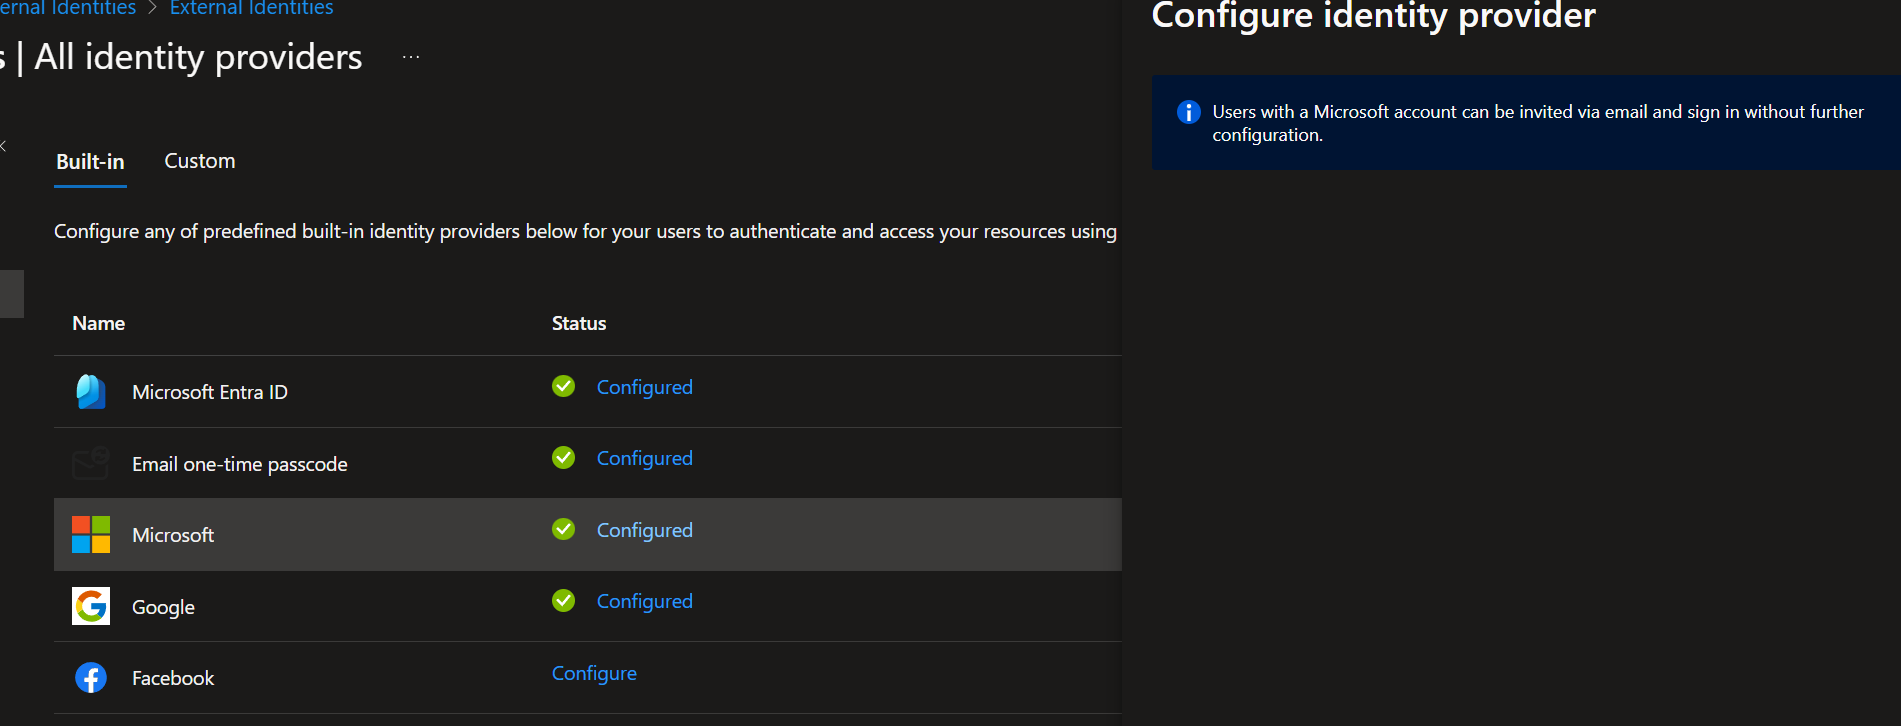The width and height of the screenshot is (1901, 726).
Task: Click the green checkmark in the Microsoft row
Action: tap(564, 529)
